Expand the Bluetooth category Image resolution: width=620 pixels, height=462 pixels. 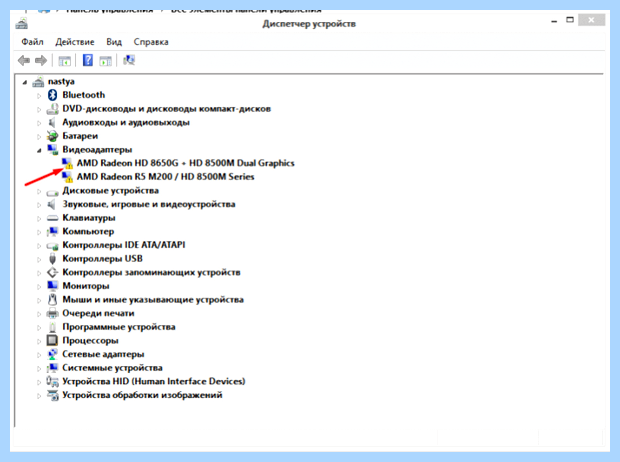pos(39,96)
